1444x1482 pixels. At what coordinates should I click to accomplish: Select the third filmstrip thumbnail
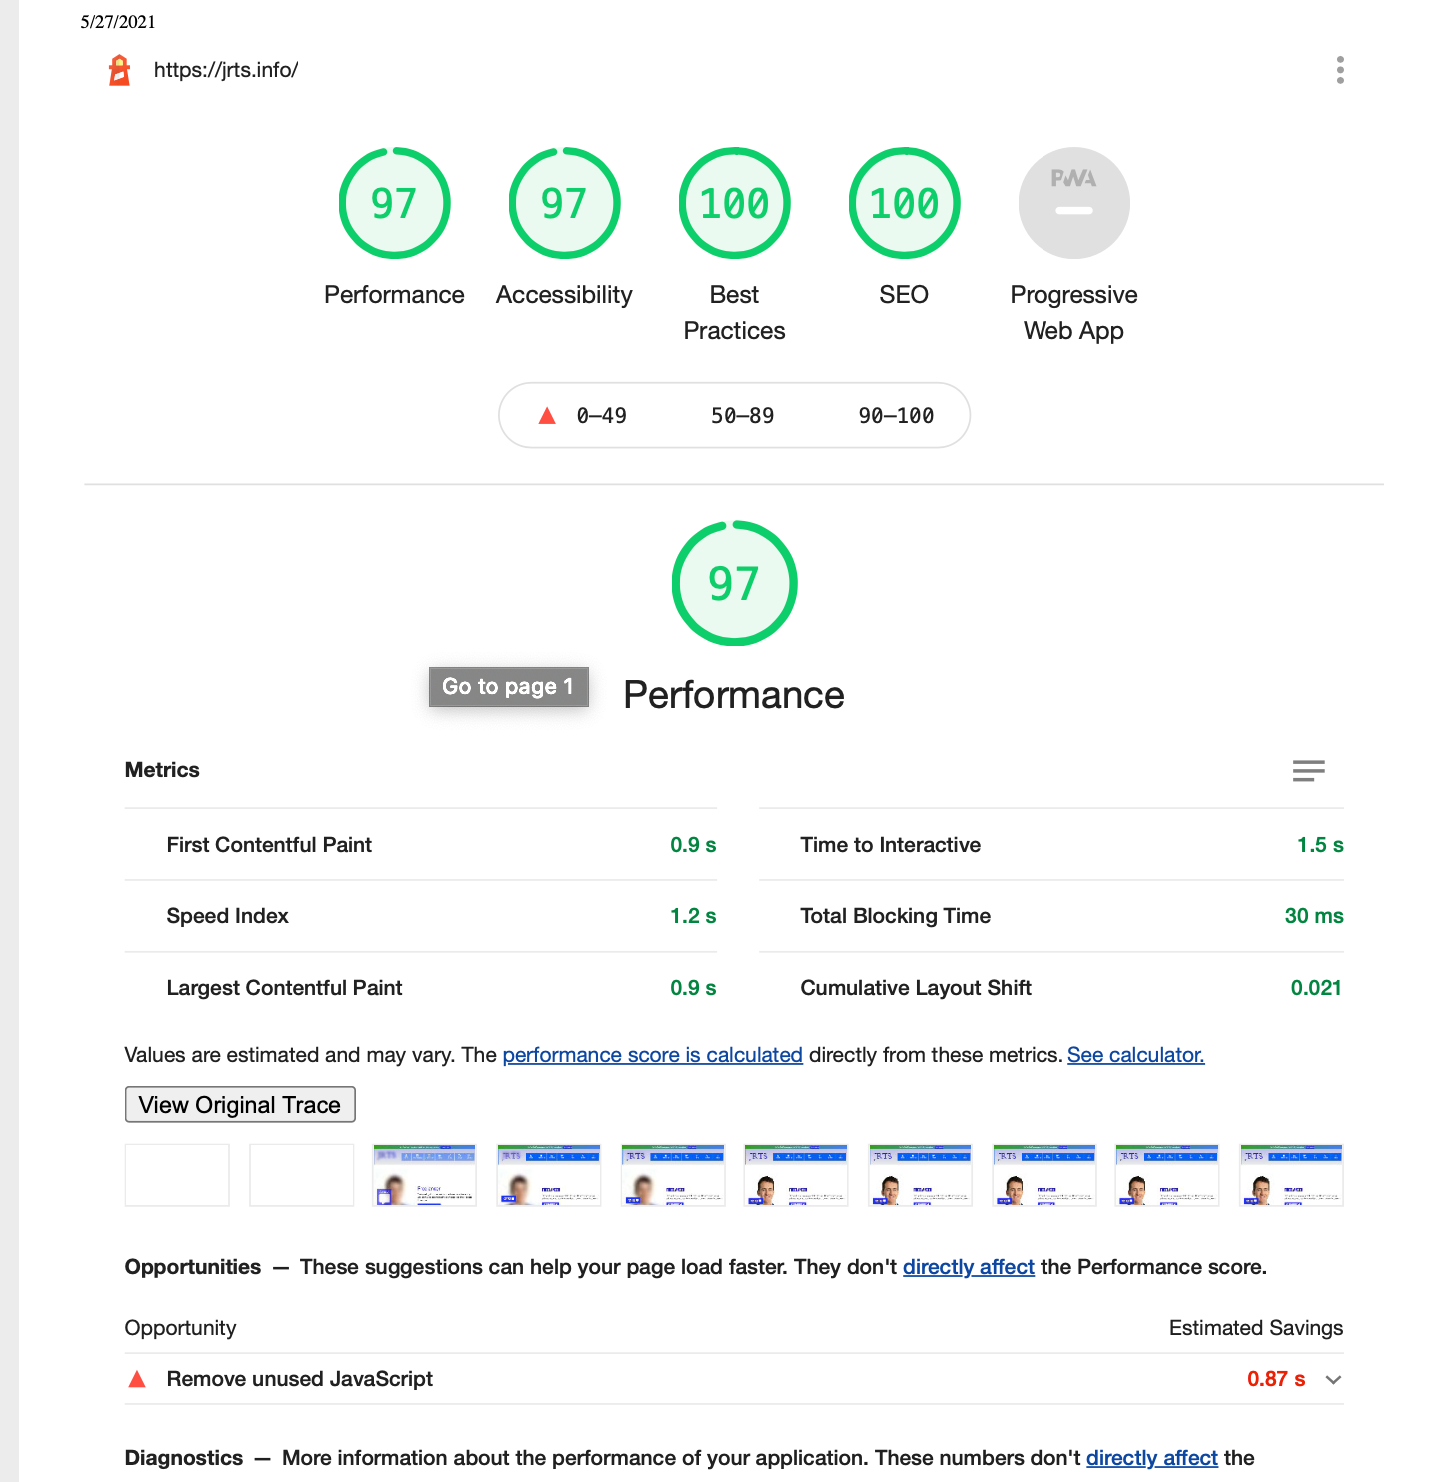425,1175
